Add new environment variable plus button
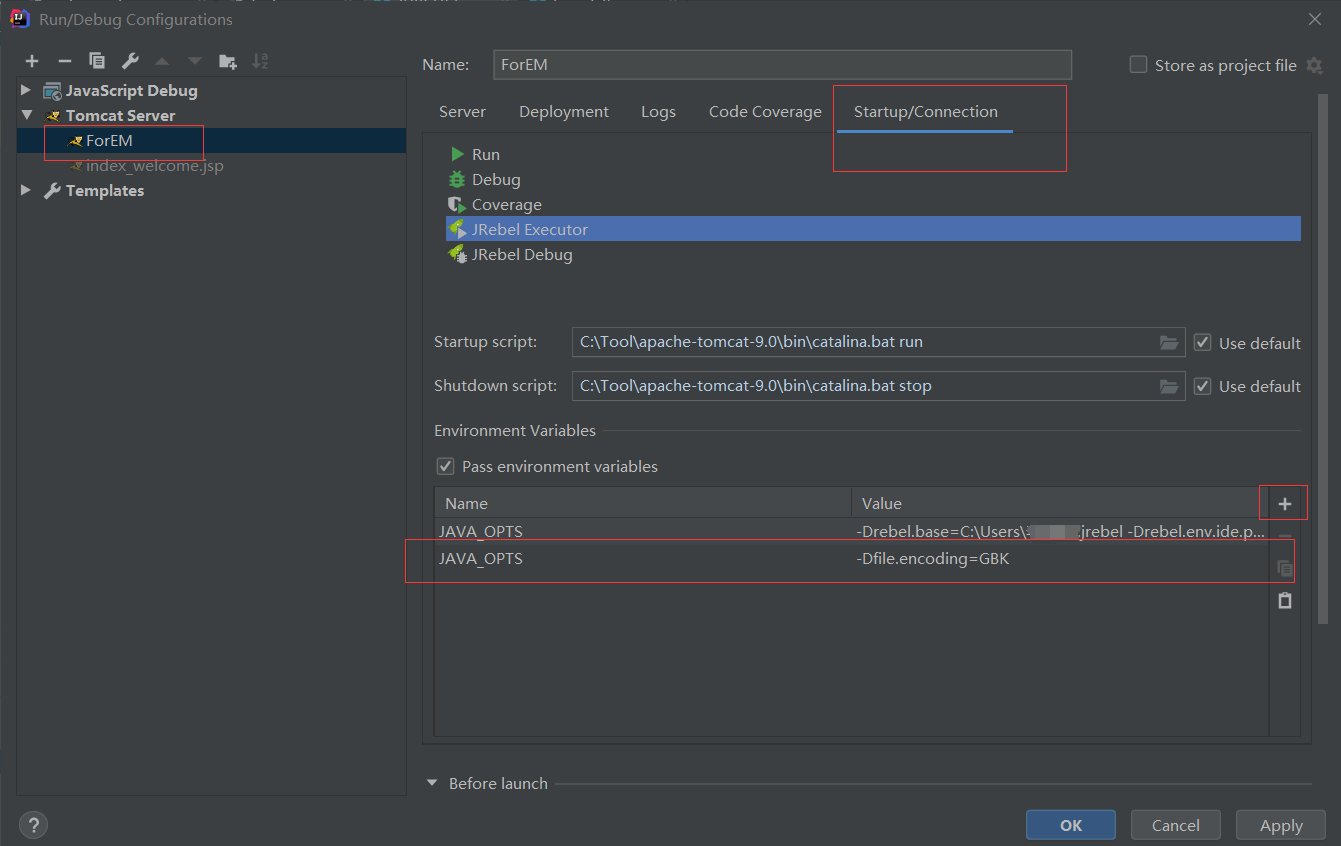The height and width of the screenshot is (846, 1341). (x=1285, y=504)
